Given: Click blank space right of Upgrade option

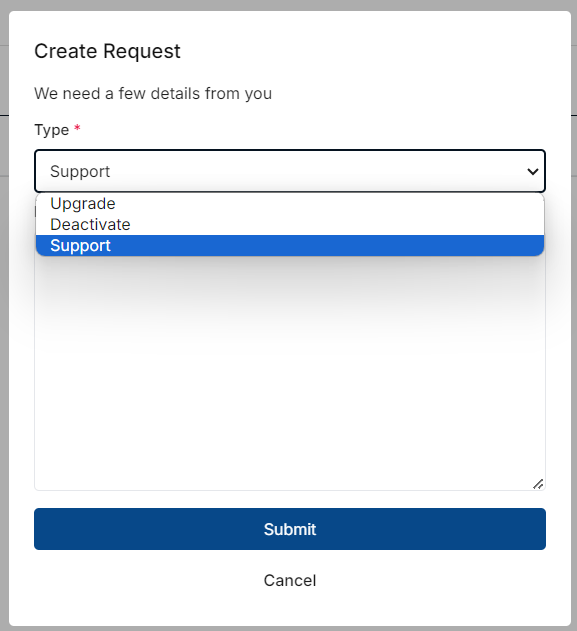Looking at the screenshot, I should 330,204.
